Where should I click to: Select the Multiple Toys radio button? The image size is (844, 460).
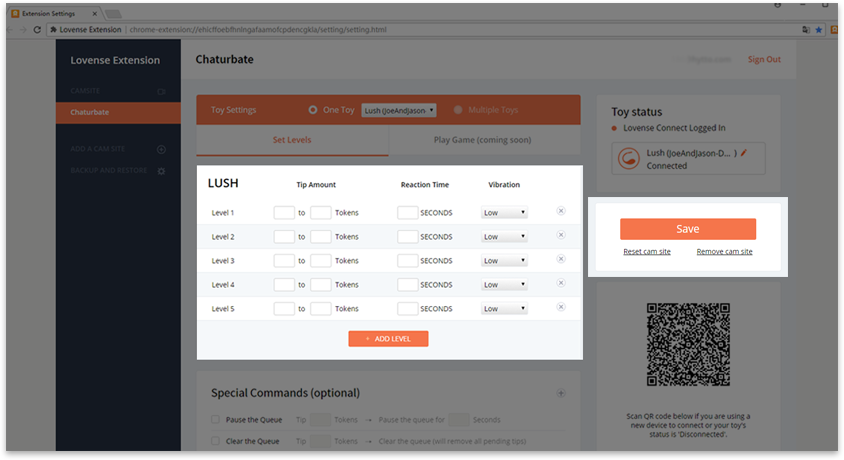(458, 110)
